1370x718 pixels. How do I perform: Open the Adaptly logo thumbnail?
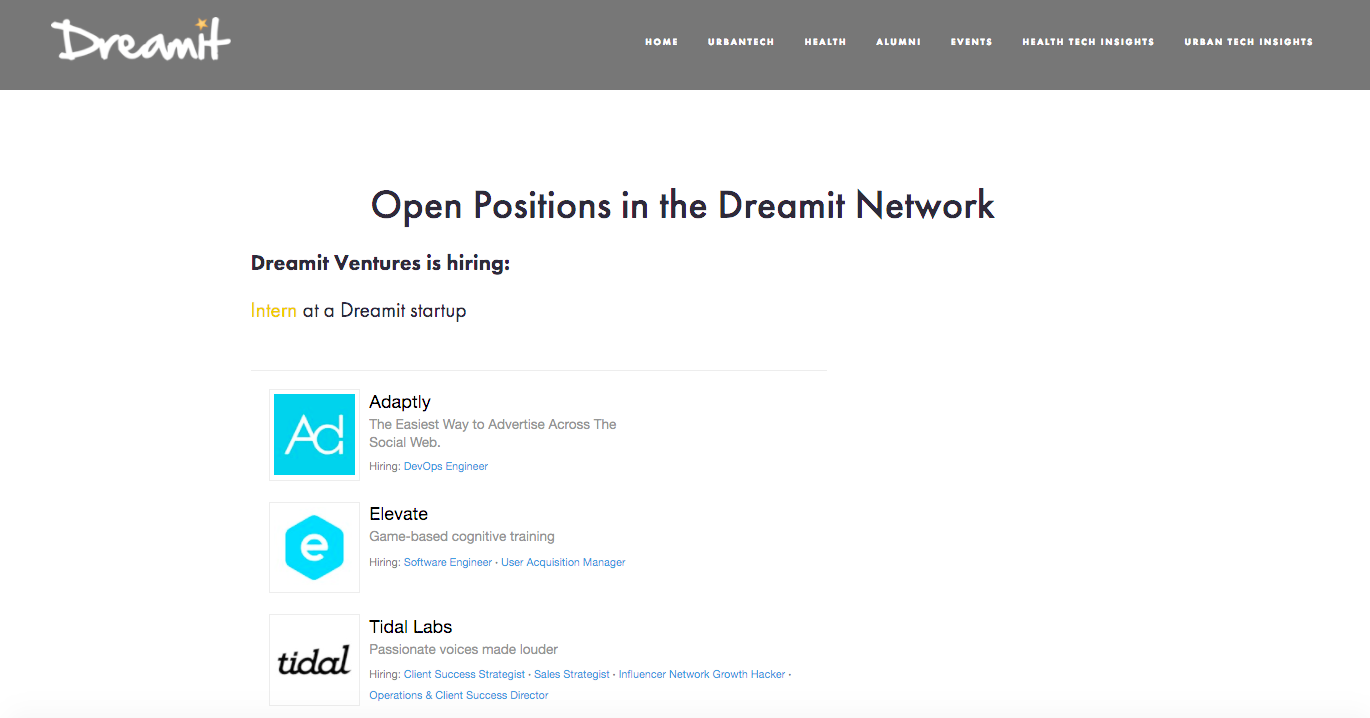click(314, 435)
